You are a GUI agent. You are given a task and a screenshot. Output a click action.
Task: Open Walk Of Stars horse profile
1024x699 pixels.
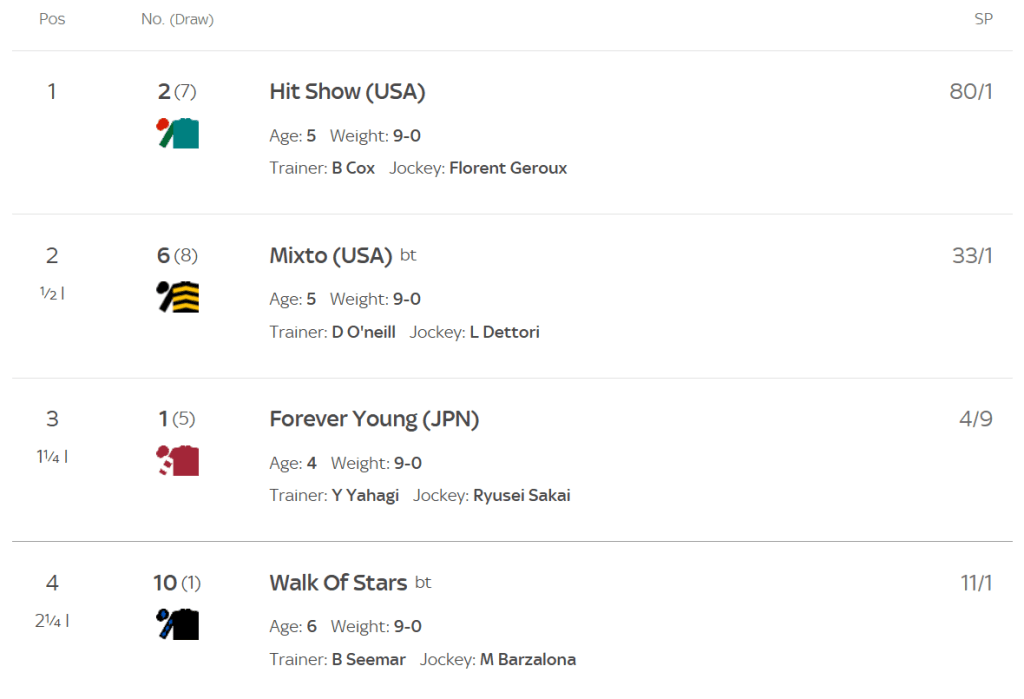pyautogui.click(x=338, y=583)
